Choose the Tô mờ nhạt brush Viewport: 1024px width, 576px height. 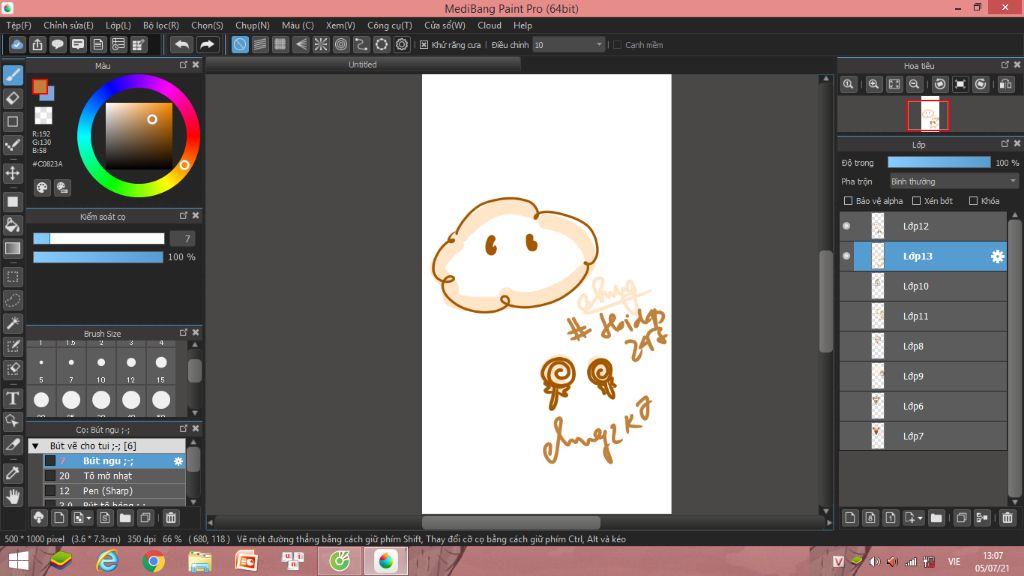(114, 476)
